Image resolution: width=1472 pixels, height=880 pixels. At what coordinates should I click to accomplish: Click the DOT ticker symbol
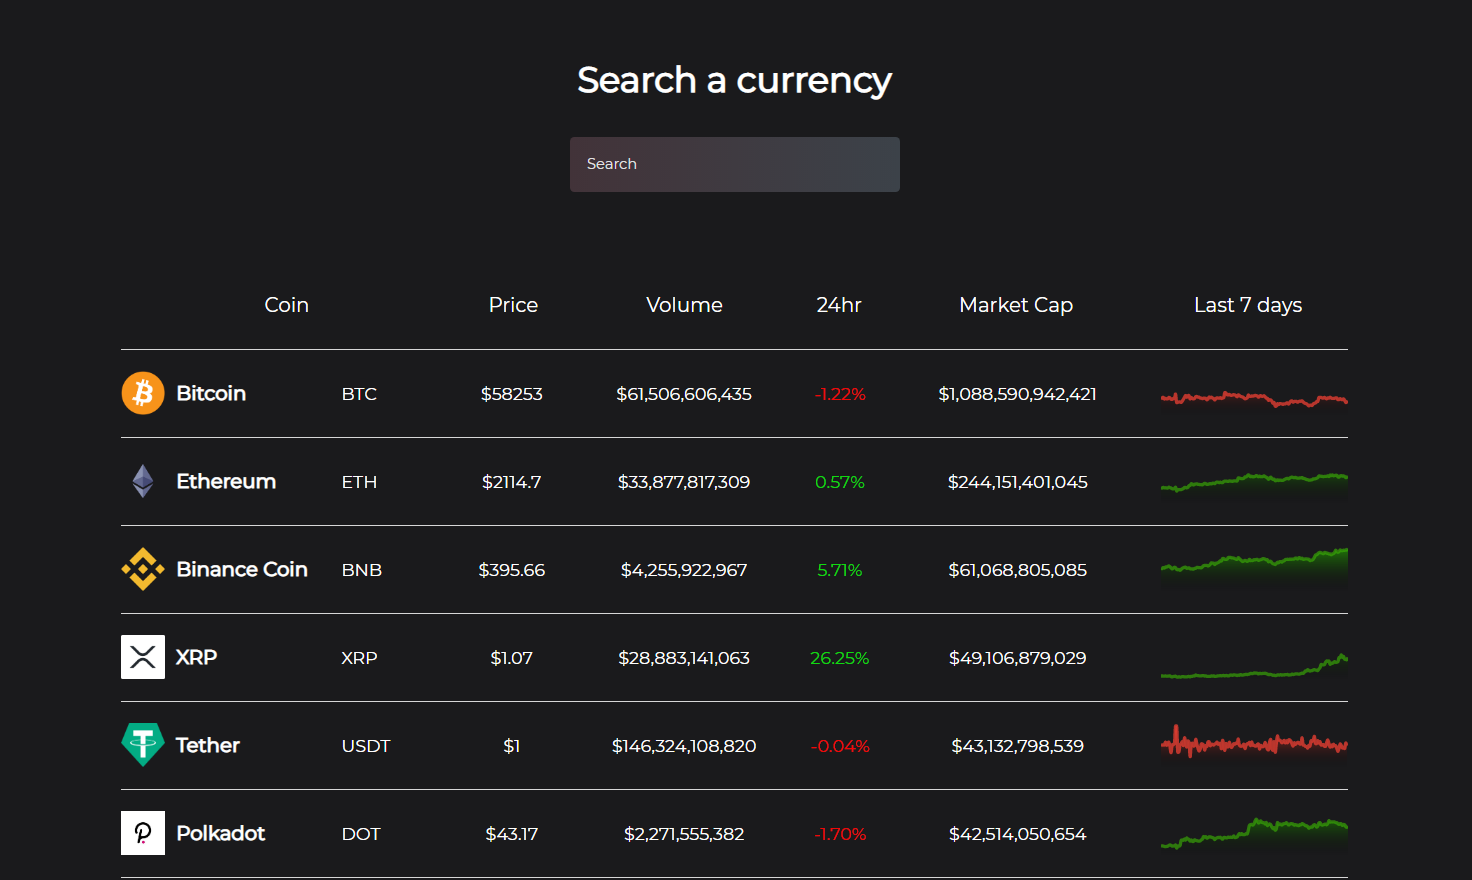(361, 834)
